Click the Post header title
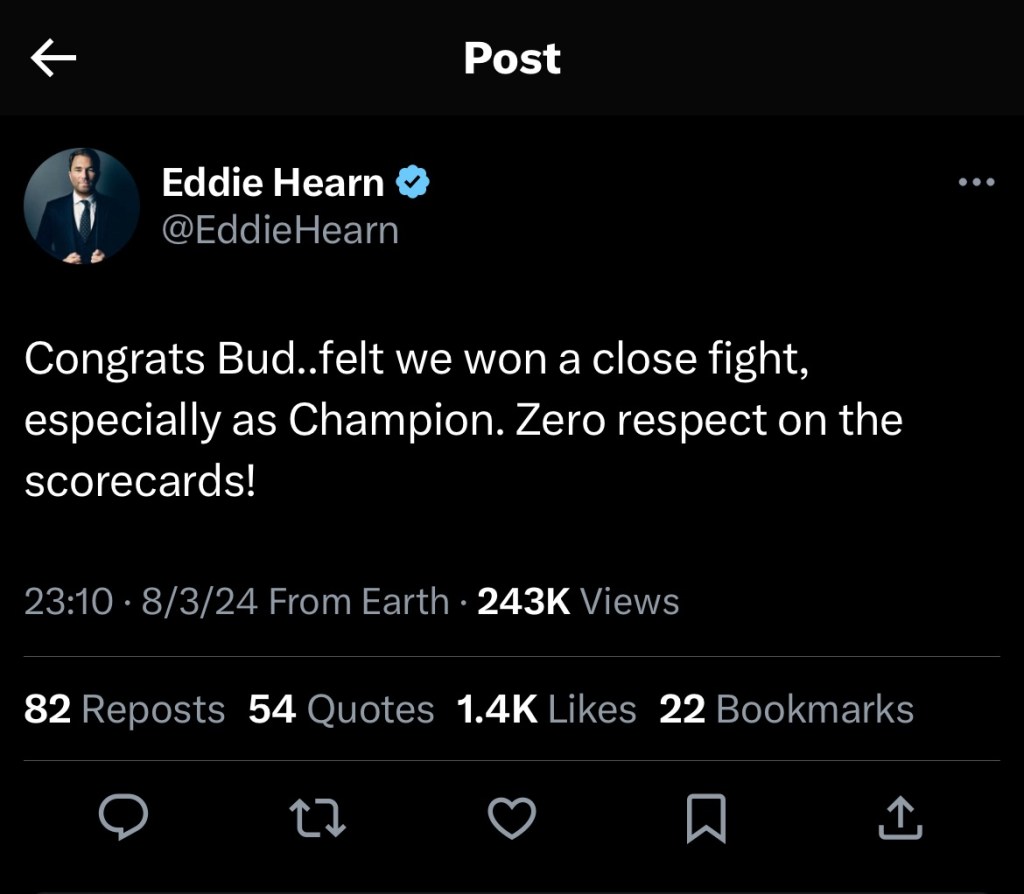Viewport: 1024px width, 894px height. [x=512, y=58]
